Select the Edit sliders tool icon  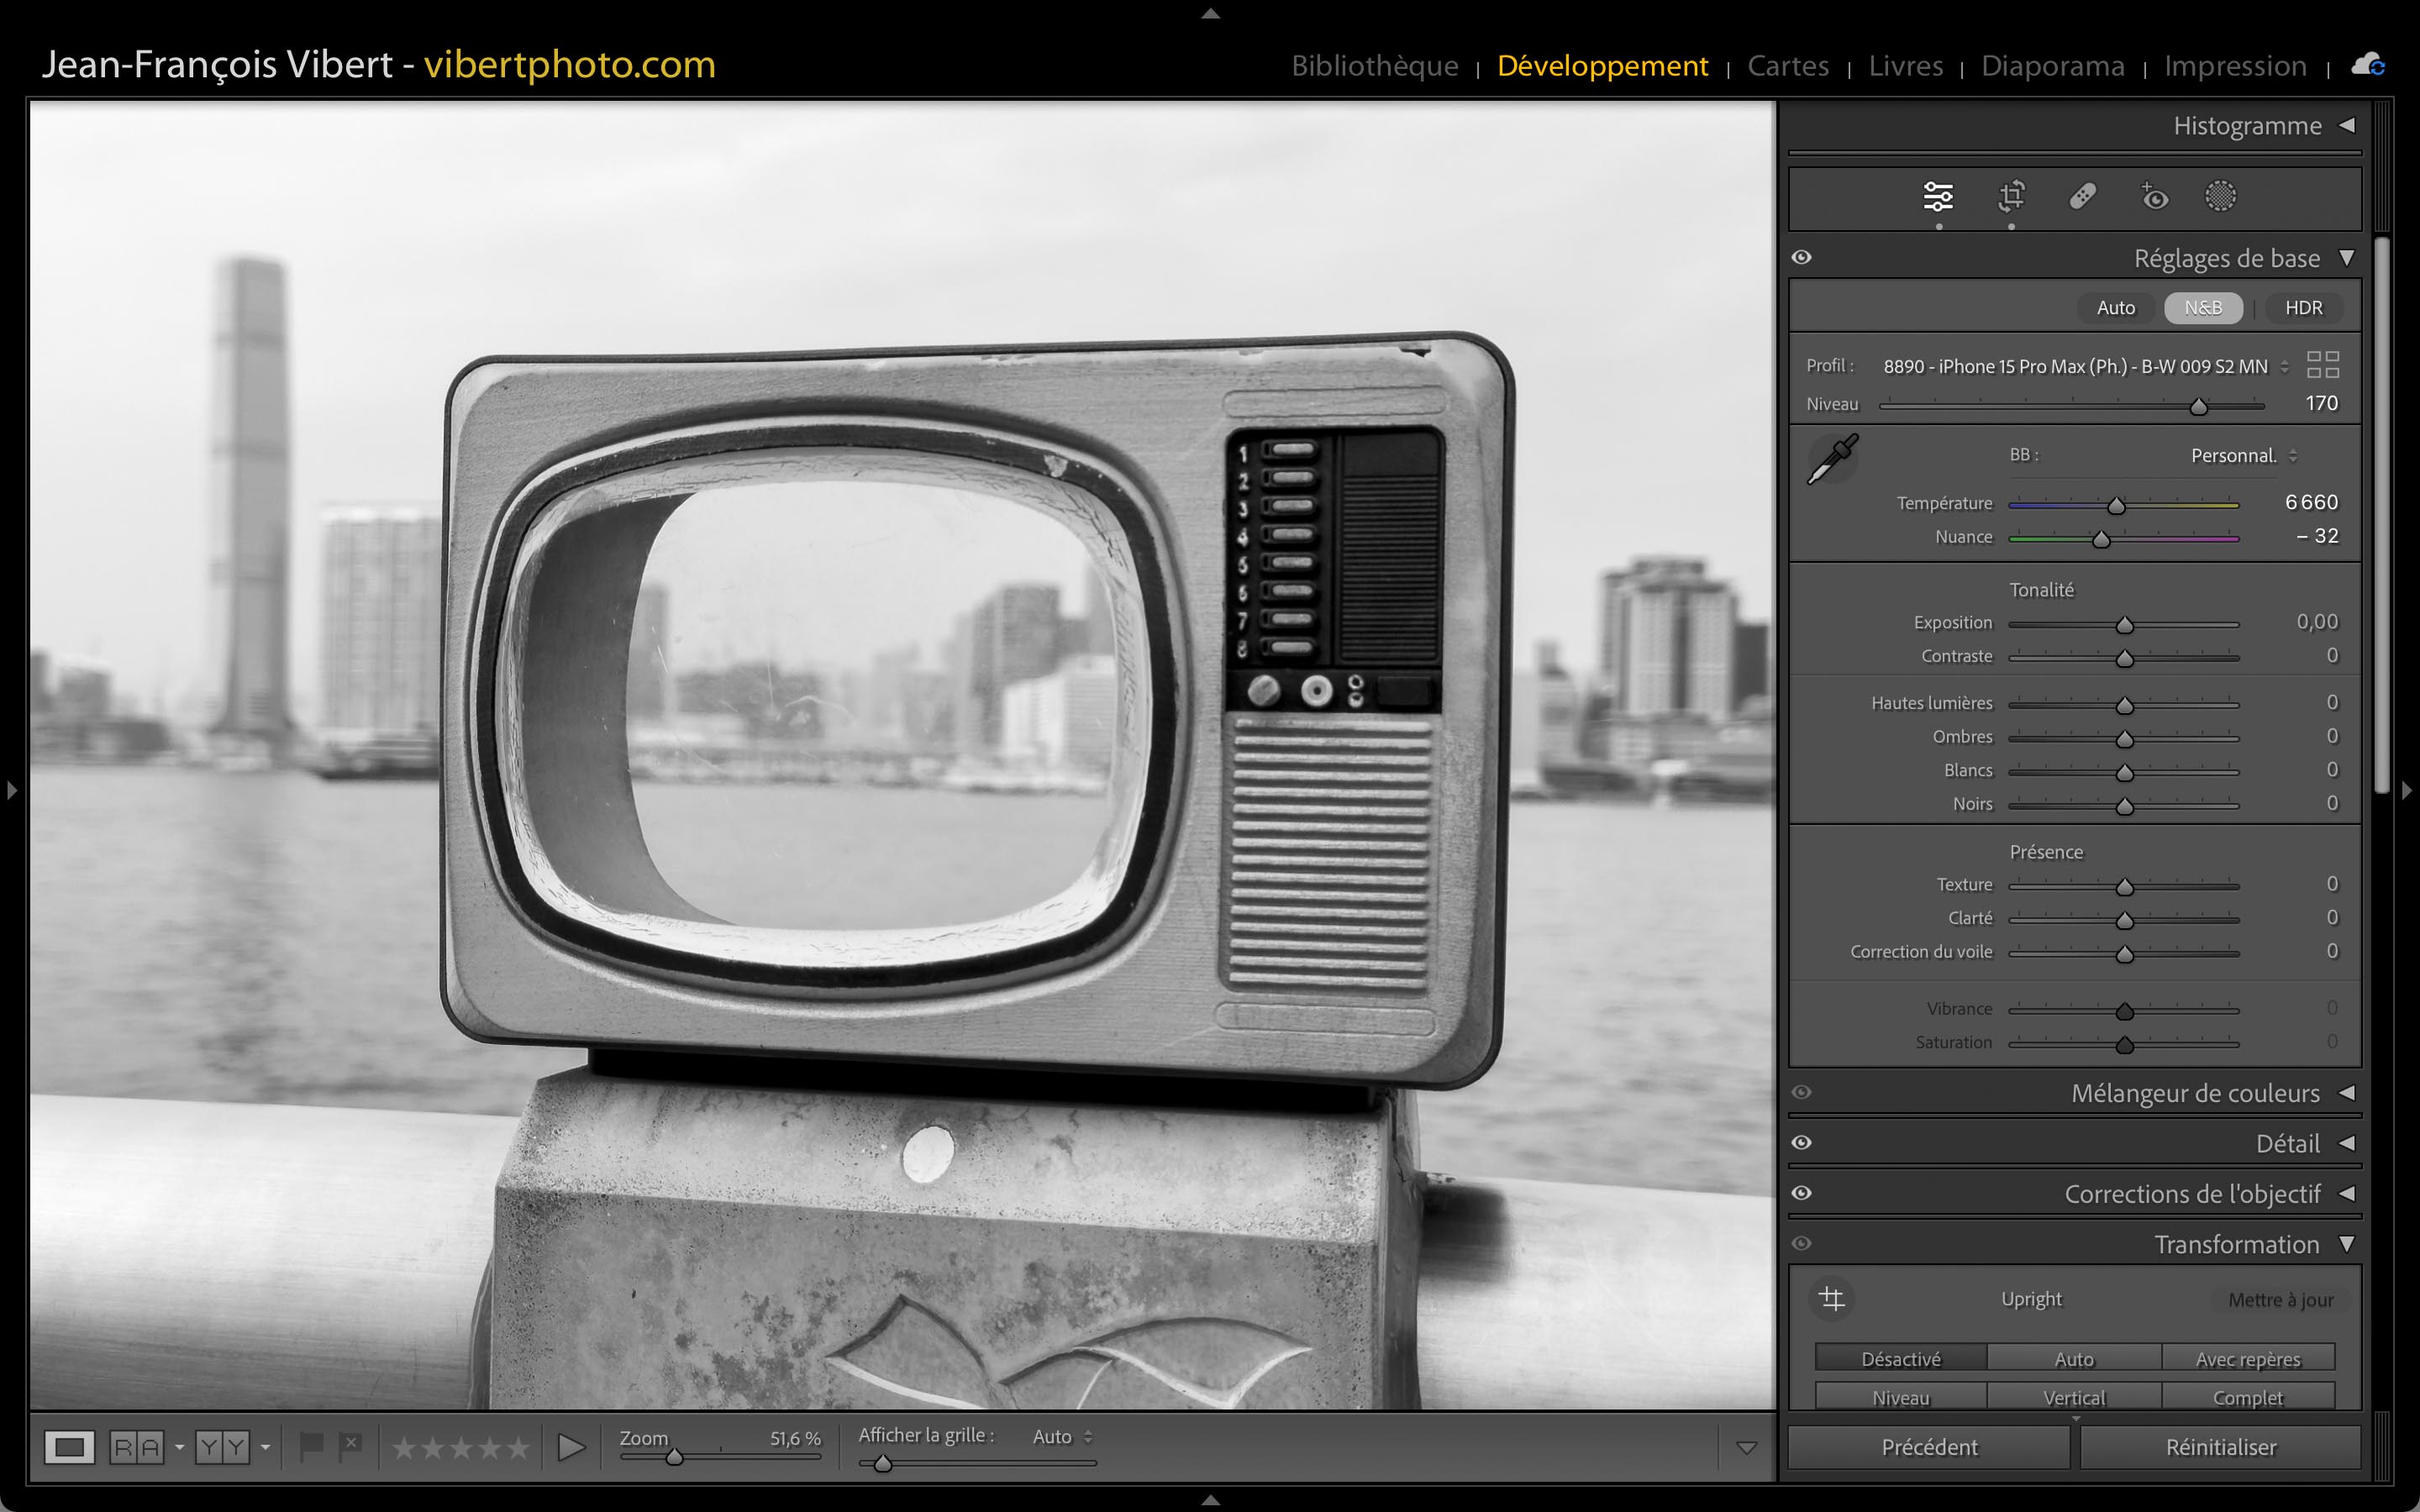[x=1938, y=196]
